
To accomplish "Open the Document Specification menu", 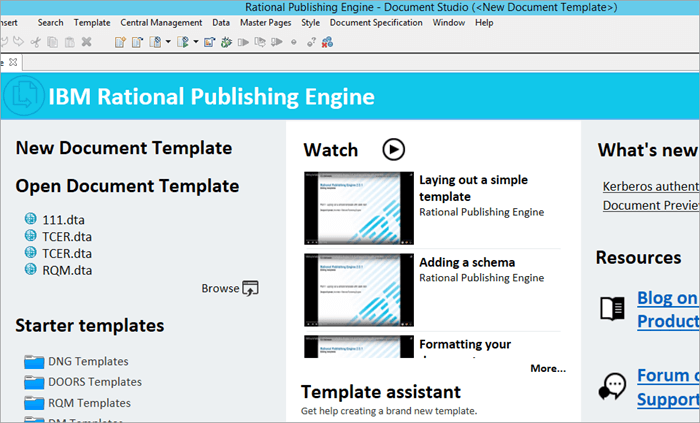I will point(376,22).
